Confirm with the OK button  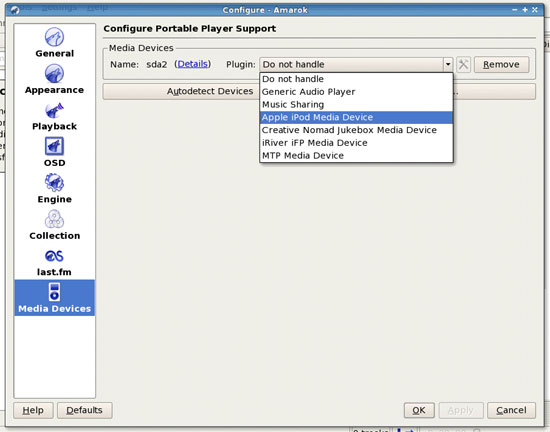tap(419, 410)
